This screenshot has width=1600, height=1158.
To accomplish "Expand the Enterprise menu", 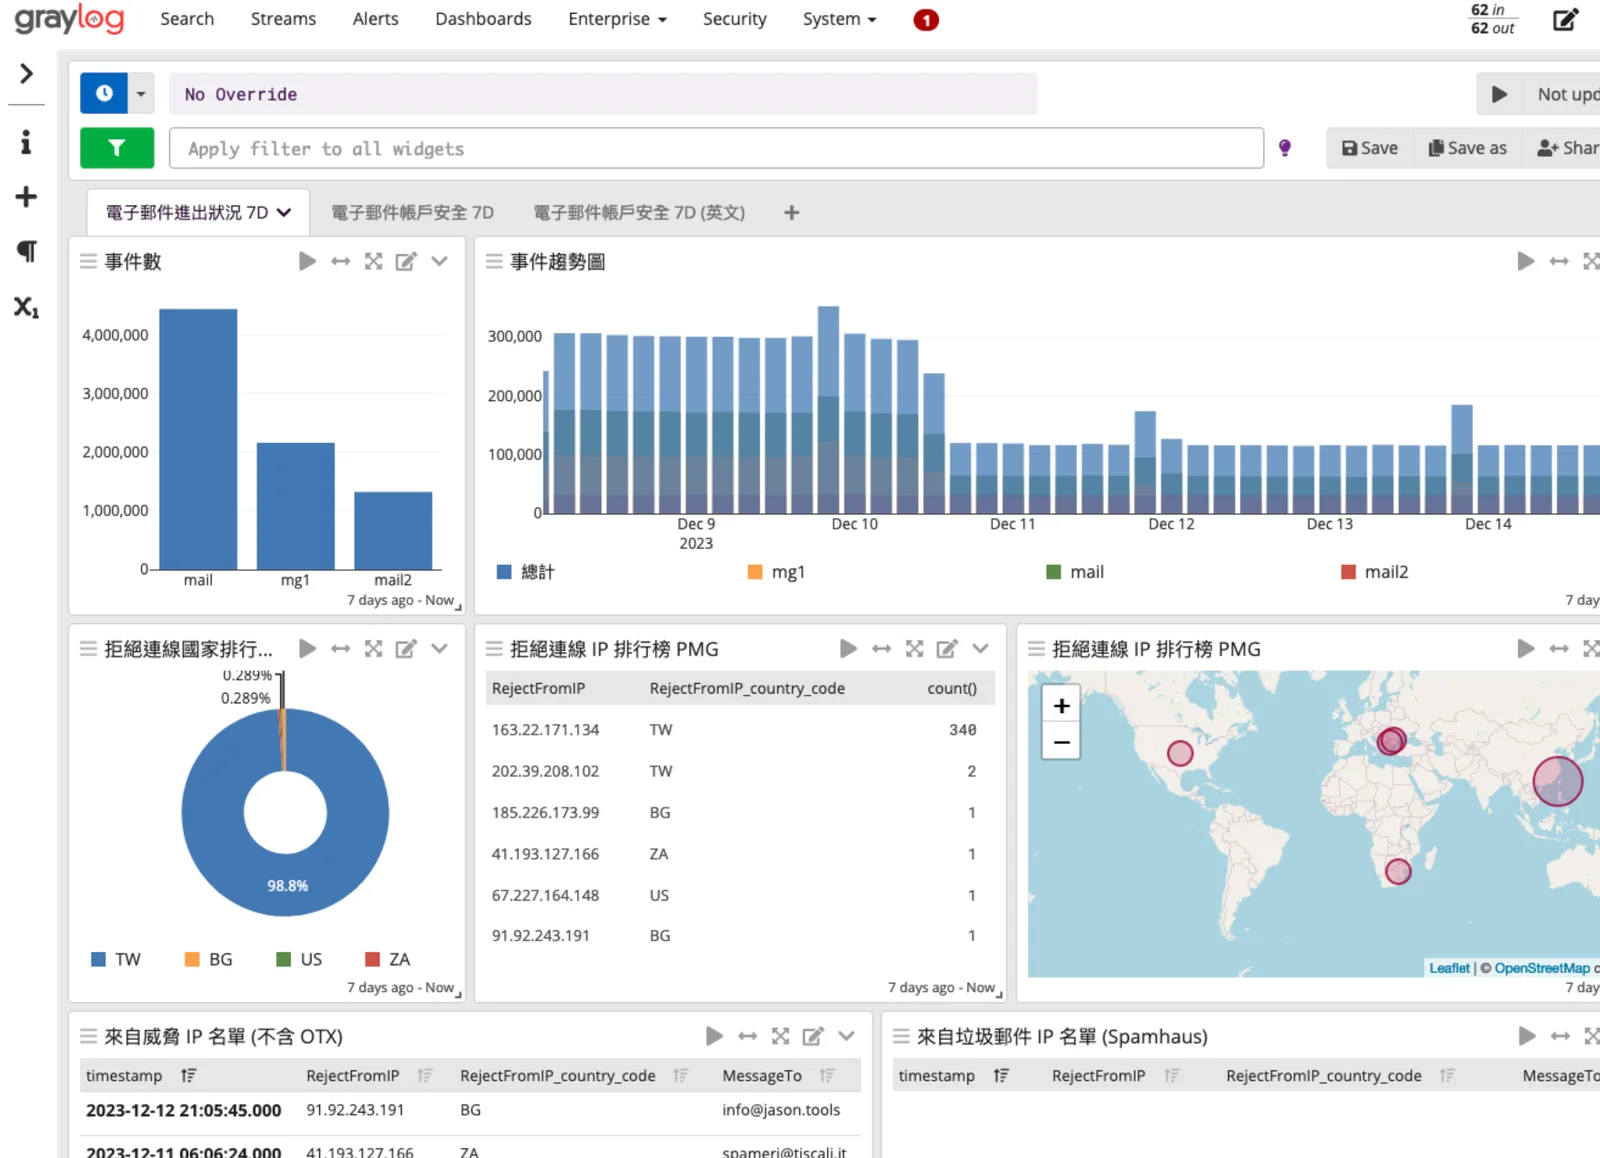I will 617,19.
